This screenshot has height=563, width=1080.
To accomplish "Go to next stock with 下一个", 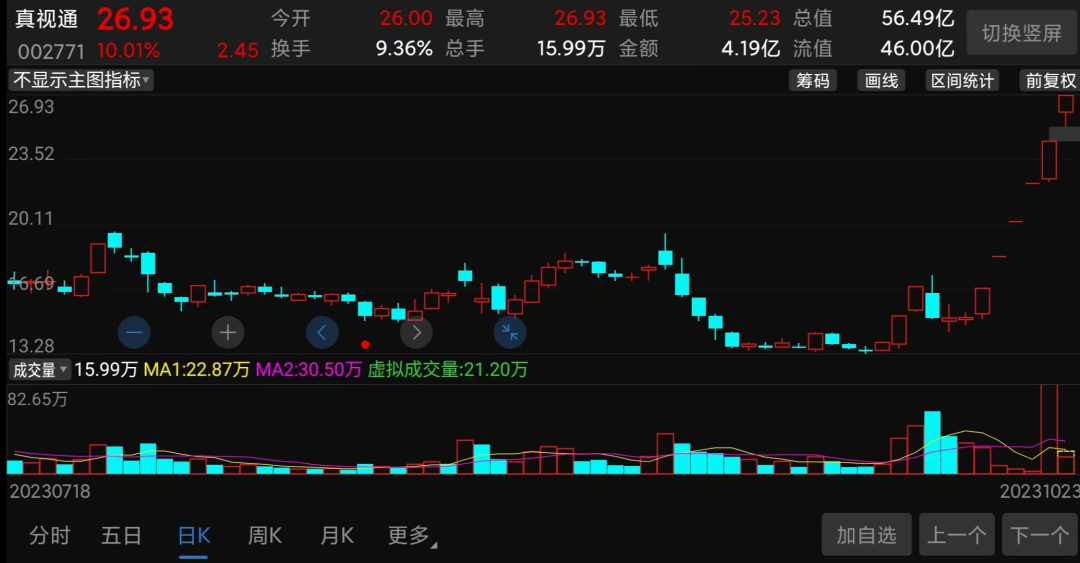I will click(x=1040, y=535).
